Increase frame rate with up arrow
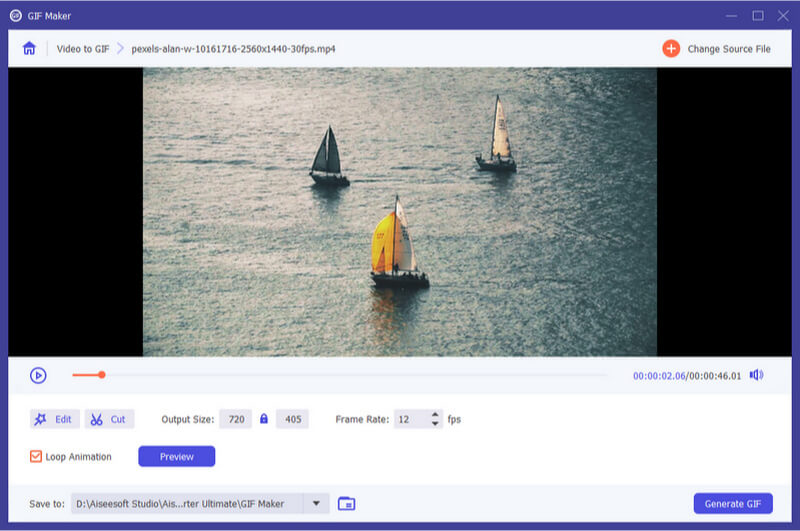 (435, 415)
